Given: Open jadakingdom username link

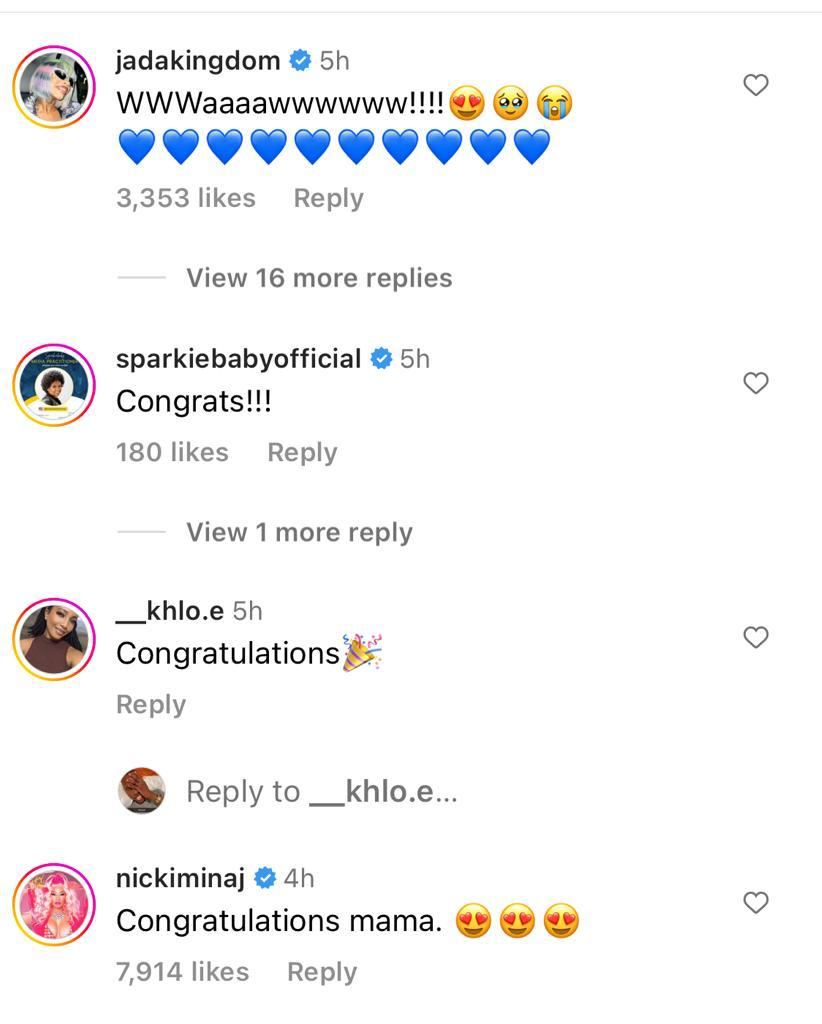Looking at the screenshot, I should 198,61.
